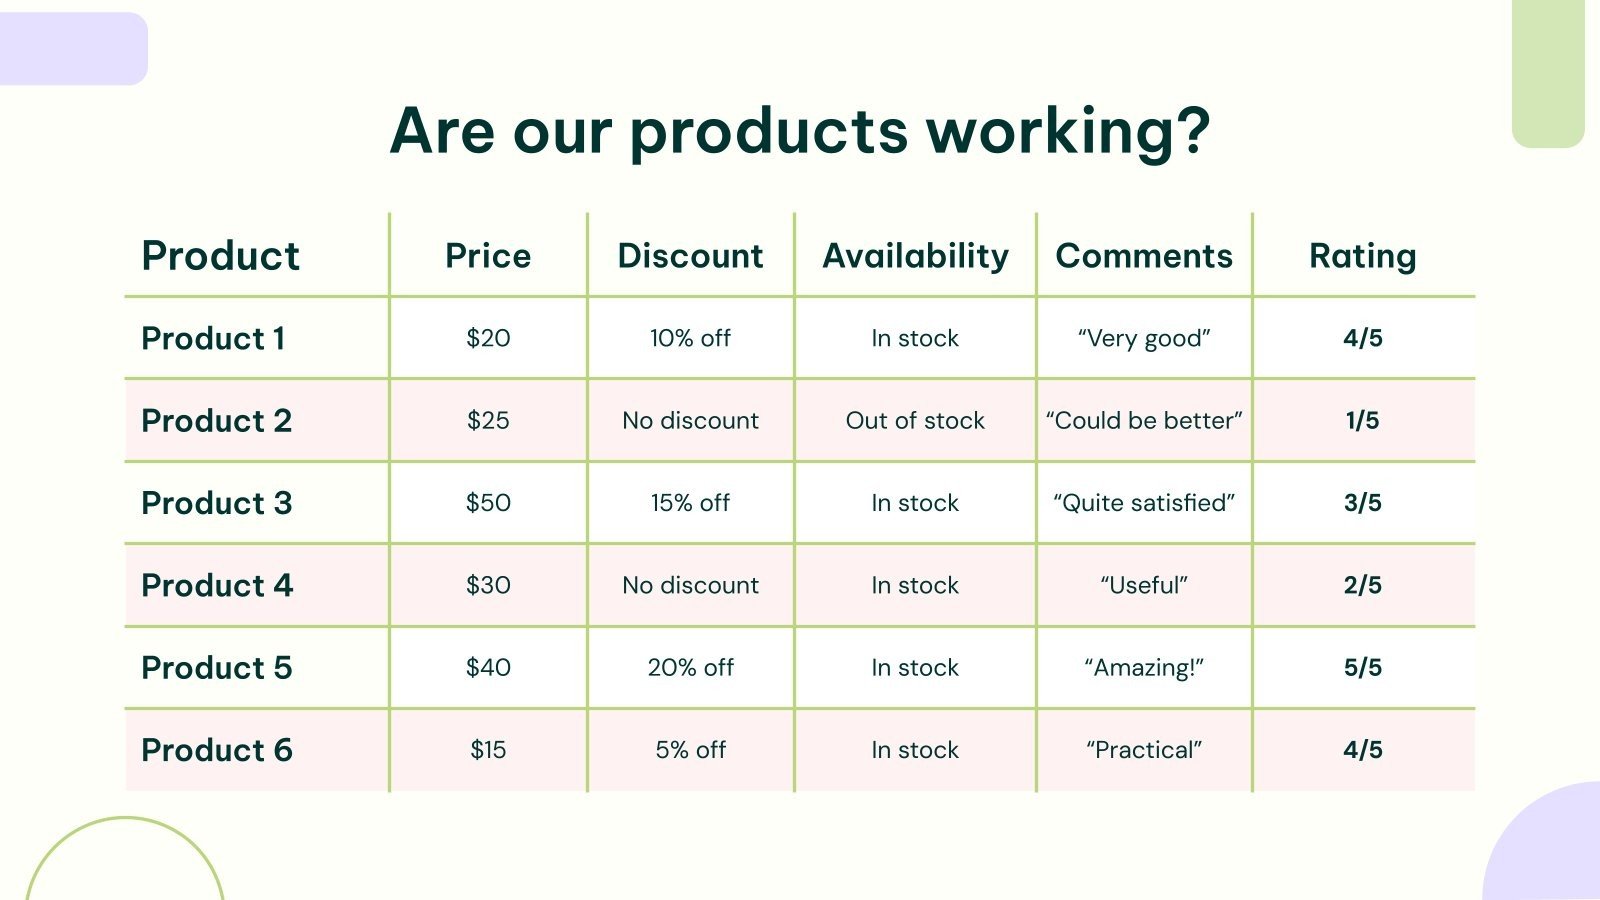Click the Discount column header
Viewport: 1600px width, 900px height.
click(690, 256)
